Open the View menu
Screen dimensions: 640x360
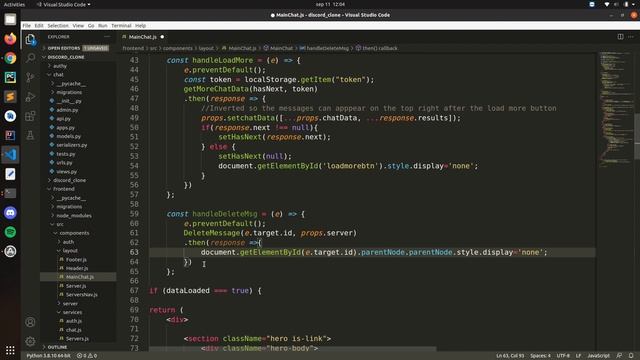(78, 26)
